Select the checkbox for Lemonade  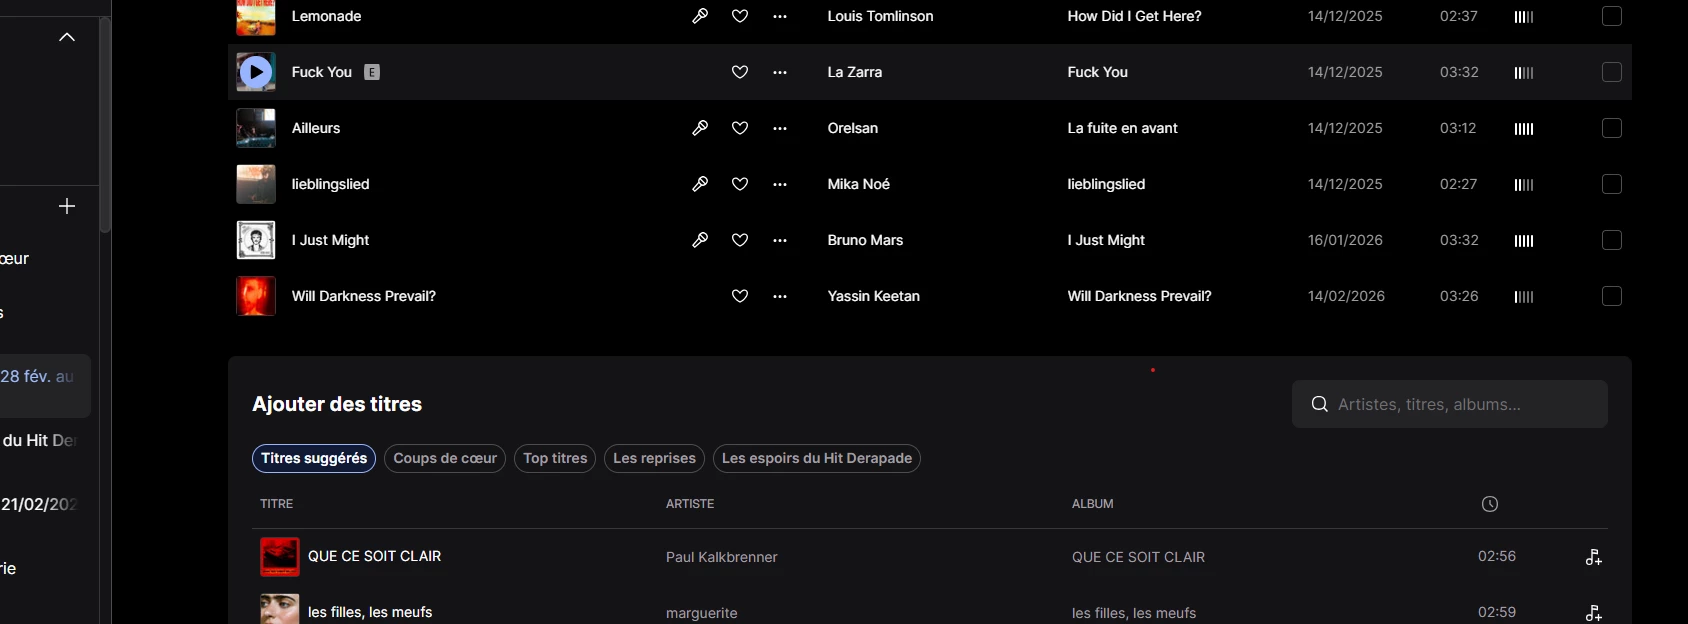1612,16
